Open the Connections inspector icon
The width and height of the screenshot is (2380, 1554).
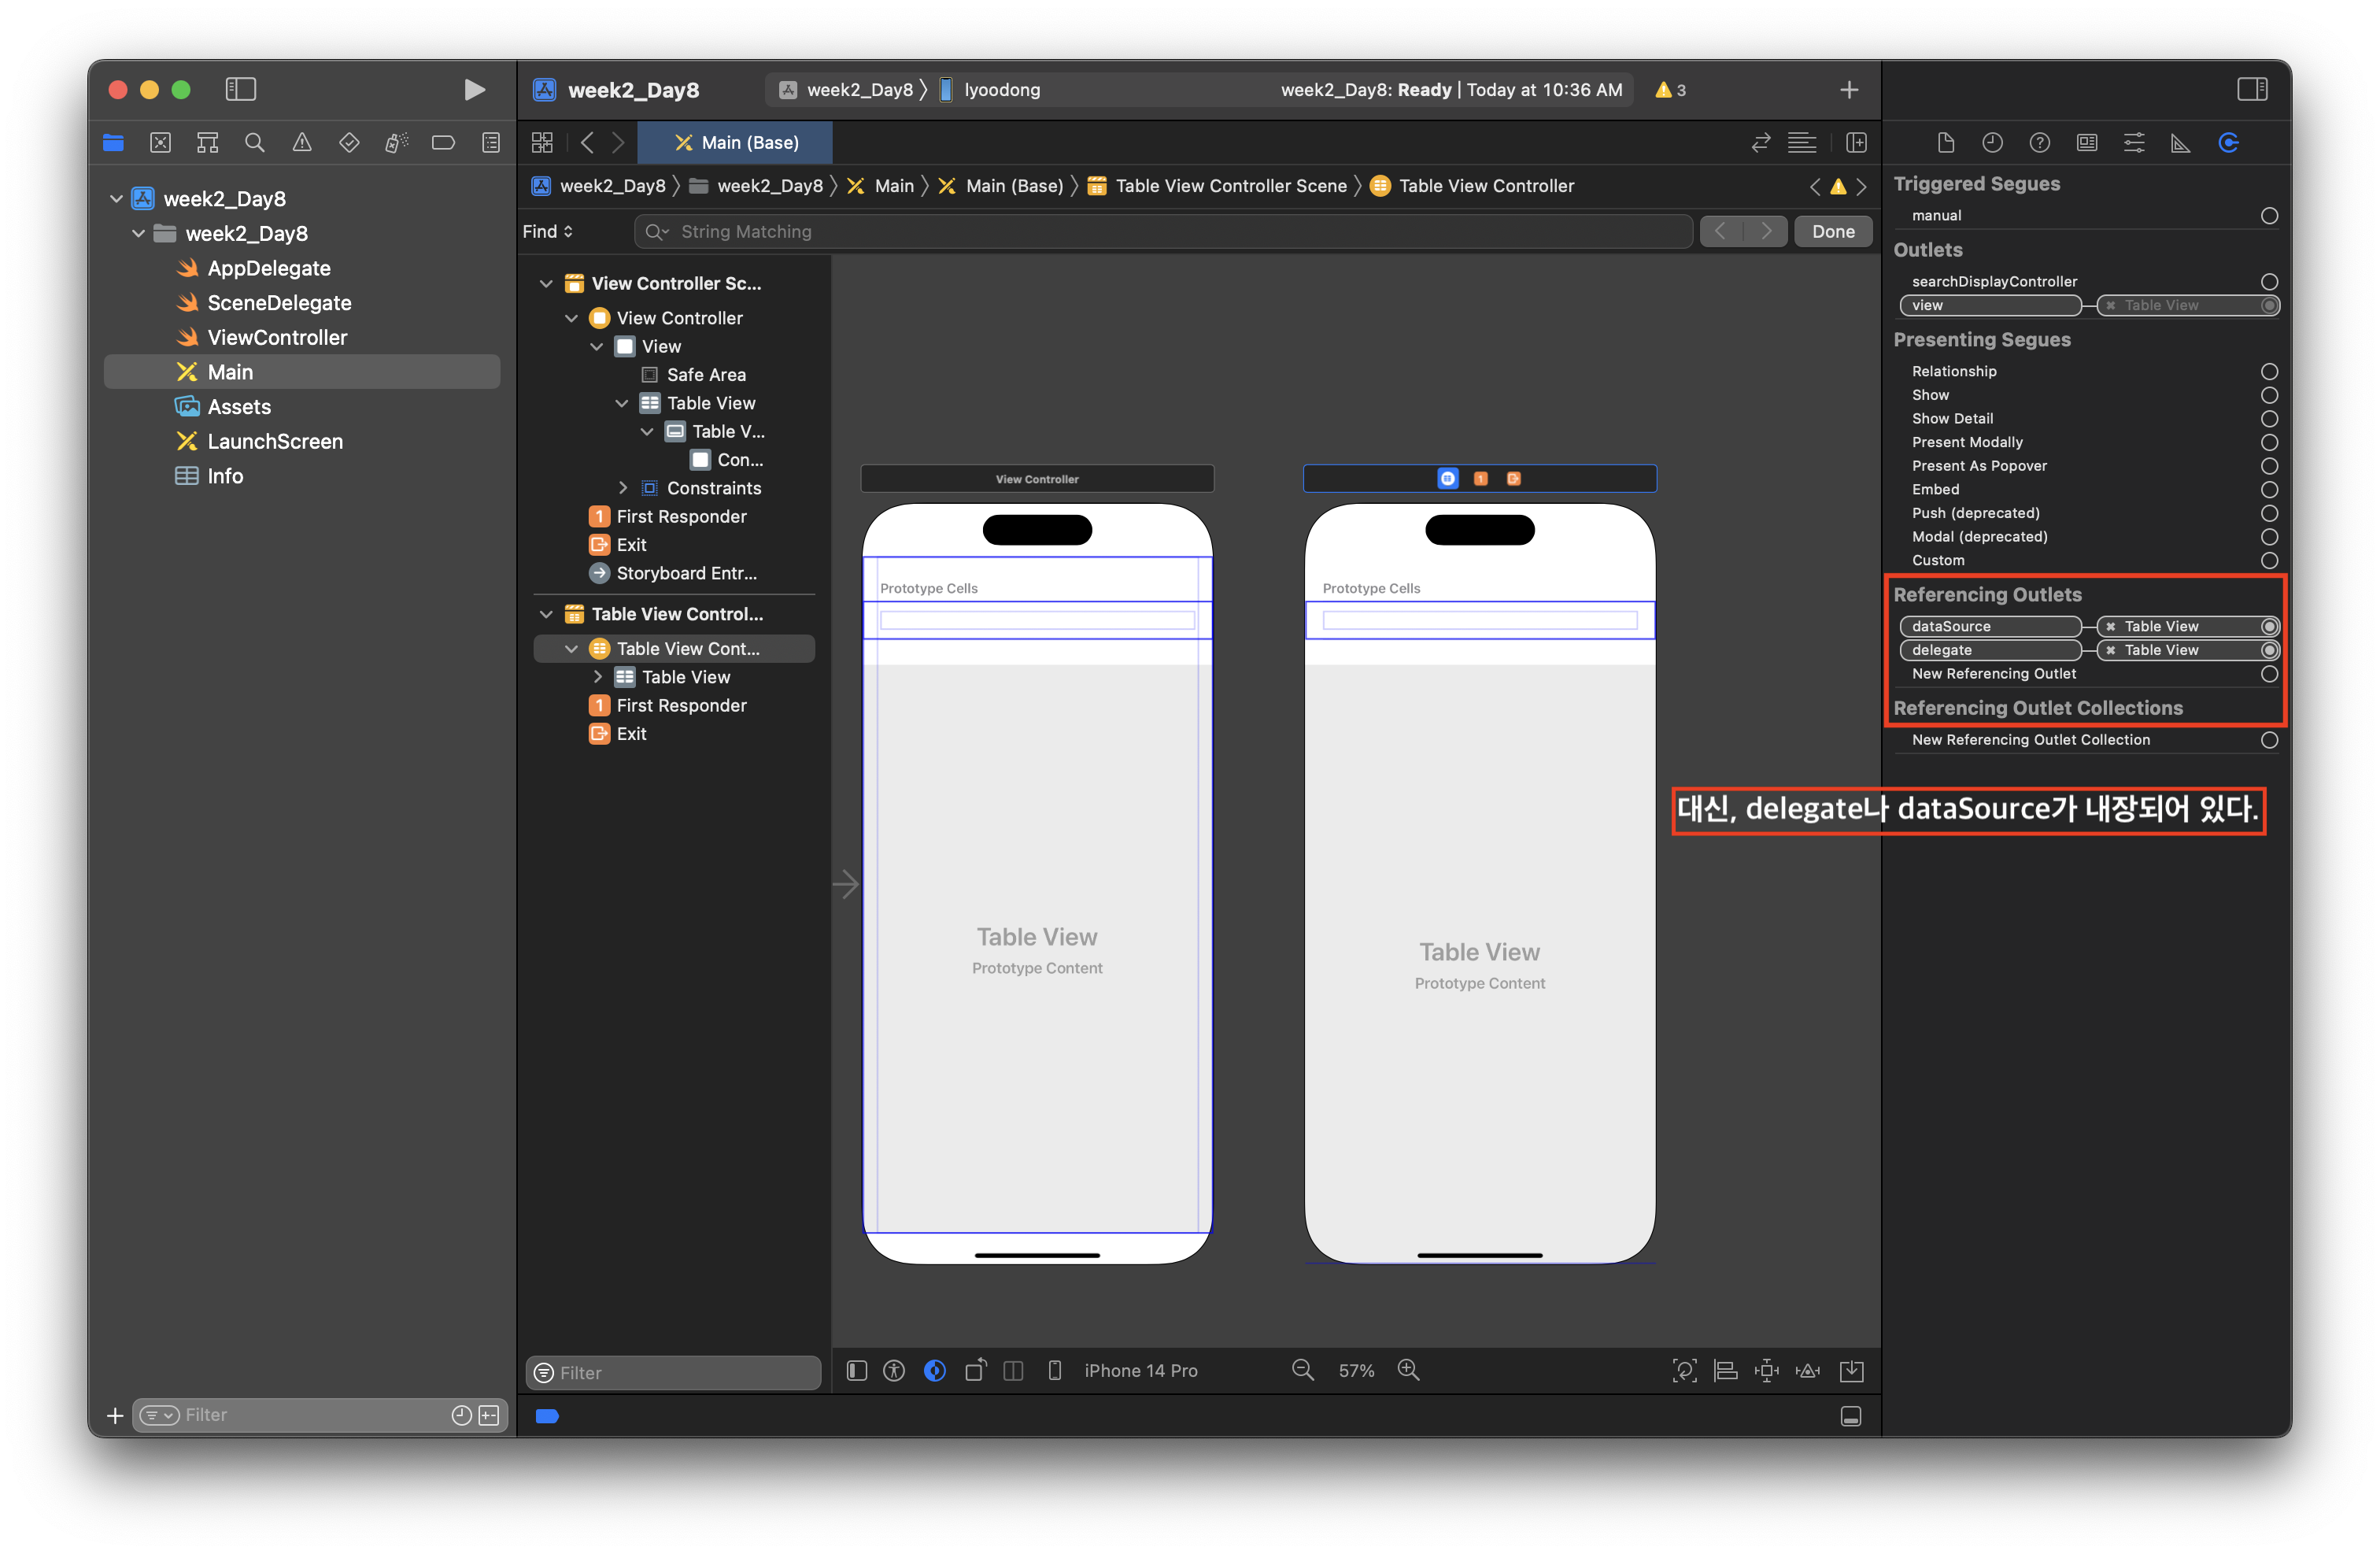(2228, 143)
